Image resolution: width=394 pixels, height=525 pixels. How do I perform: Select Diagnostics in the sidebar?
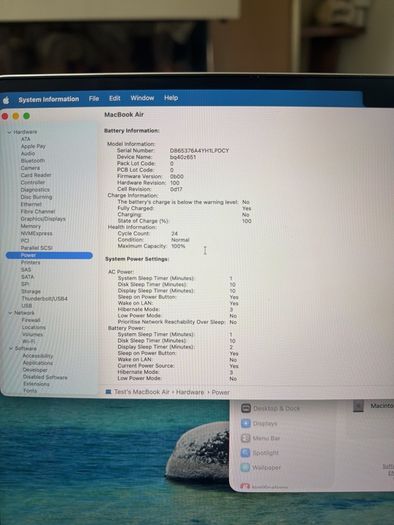coord(35,190)
